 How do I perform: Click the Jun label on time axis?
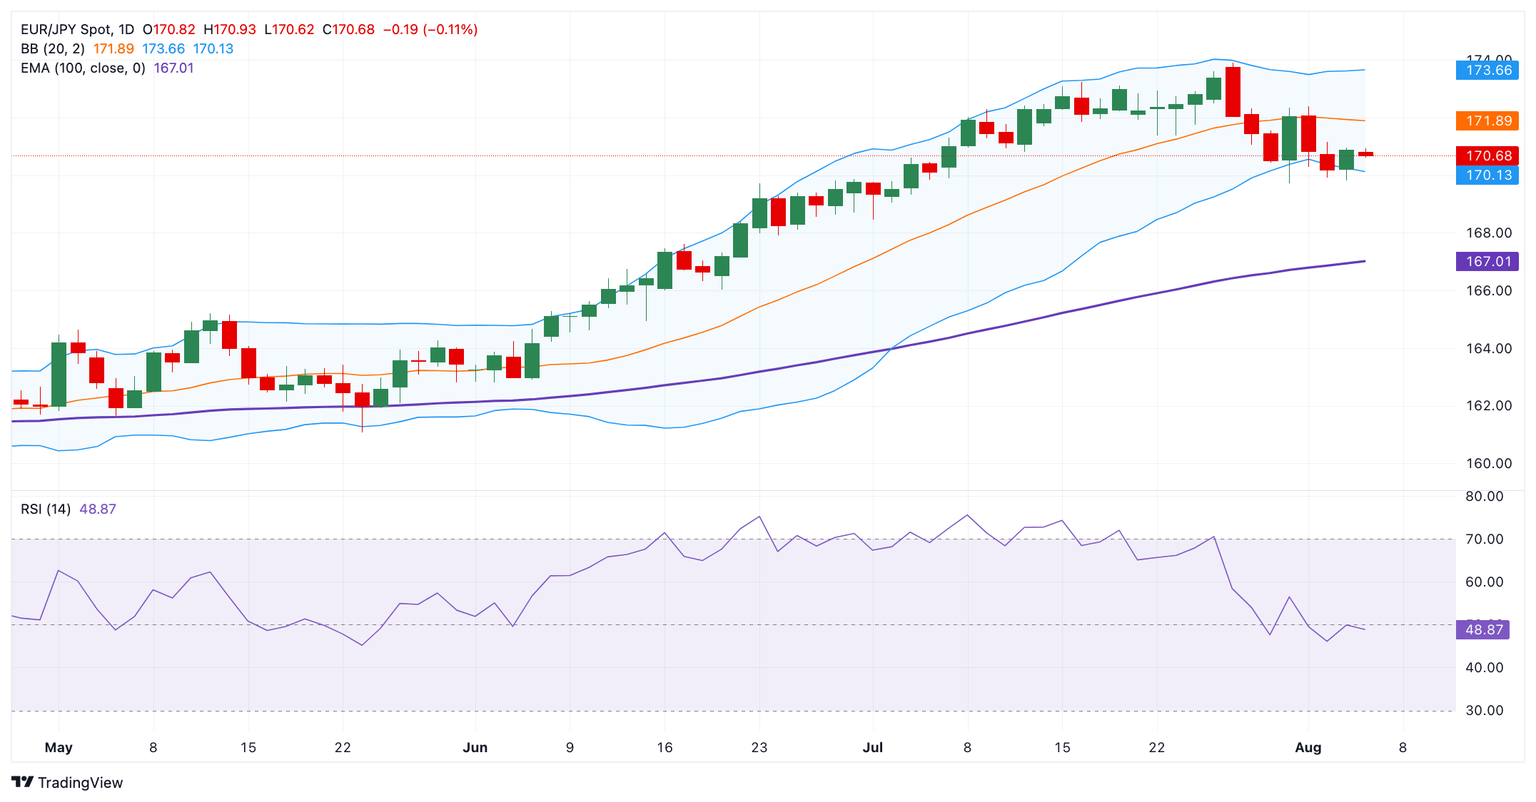(x=476, y=748)
